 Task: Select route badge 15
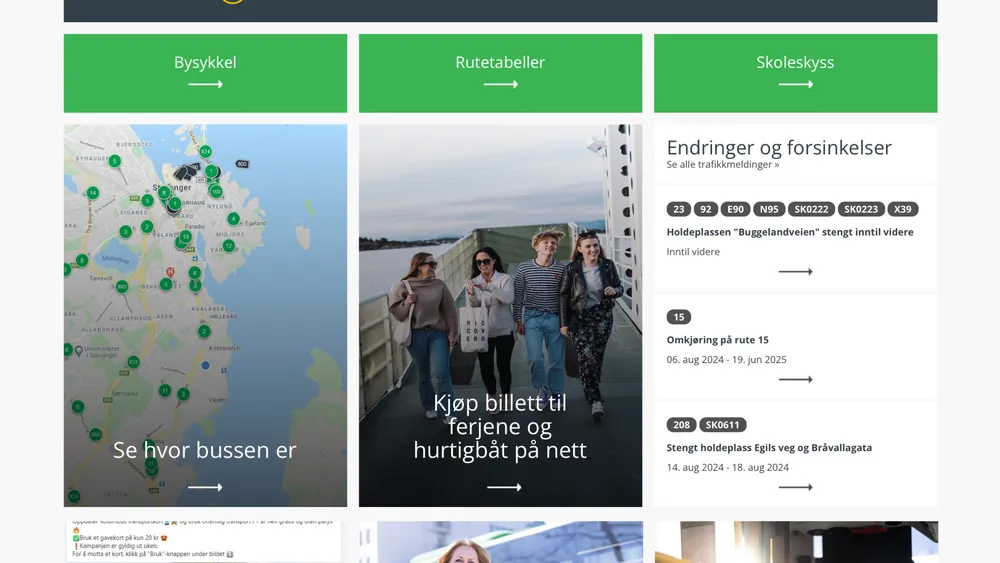click(679, 317)
